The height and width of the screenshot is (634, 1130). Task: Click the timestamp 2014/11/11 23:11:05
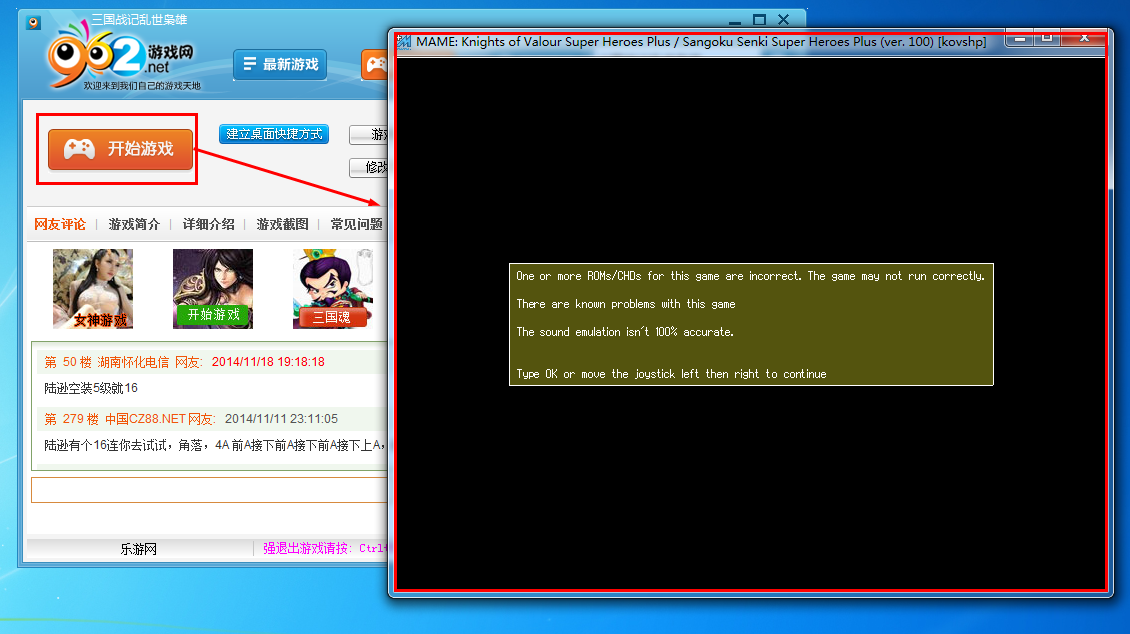(281, 419)
